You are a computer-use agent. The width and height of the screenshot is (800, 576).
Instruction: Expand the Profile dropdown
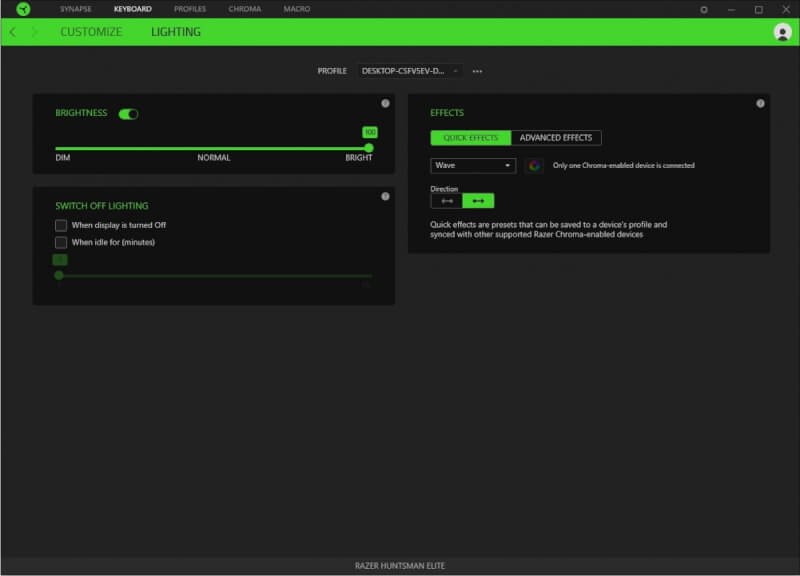click(x=410, y=71)
